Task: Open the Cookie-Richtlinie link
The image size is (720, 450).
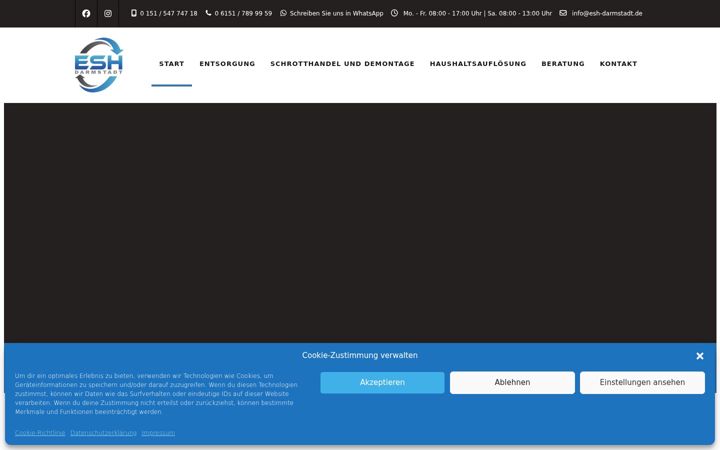Action: click(40, 433)
